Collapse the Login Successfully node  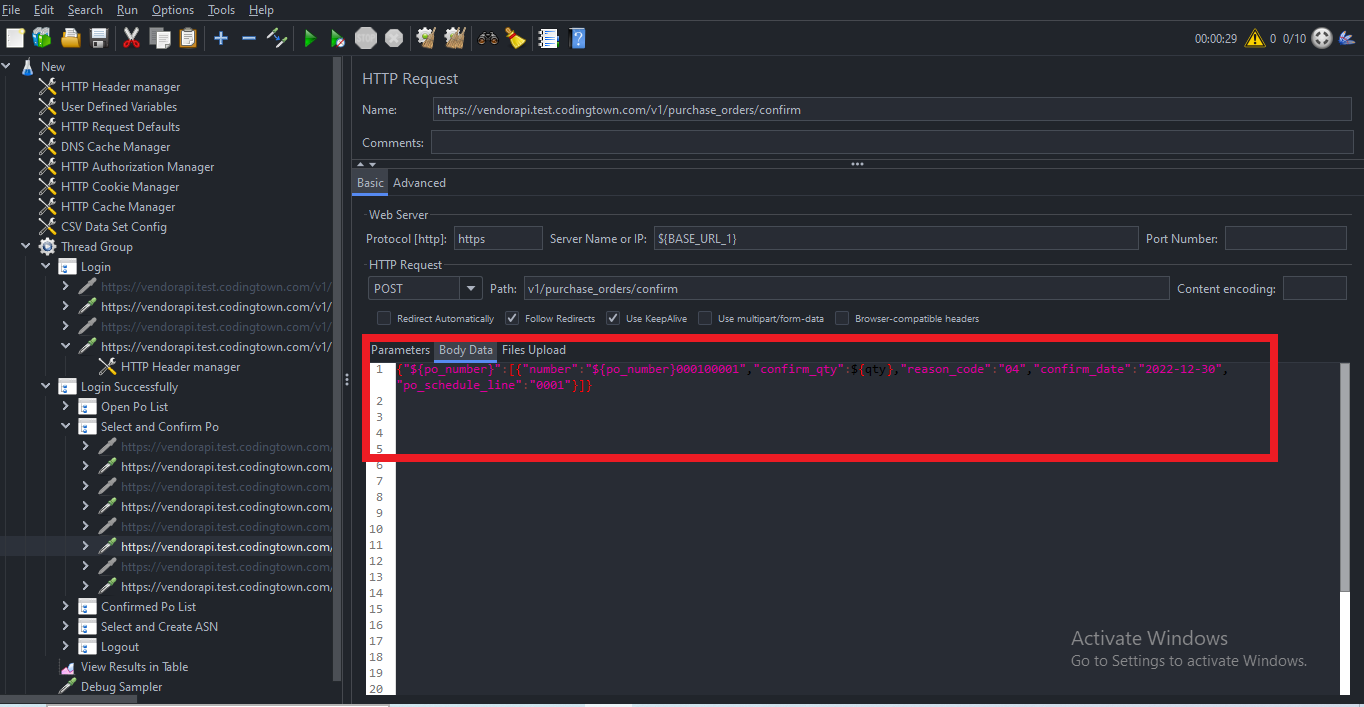(x=45, y=387)
